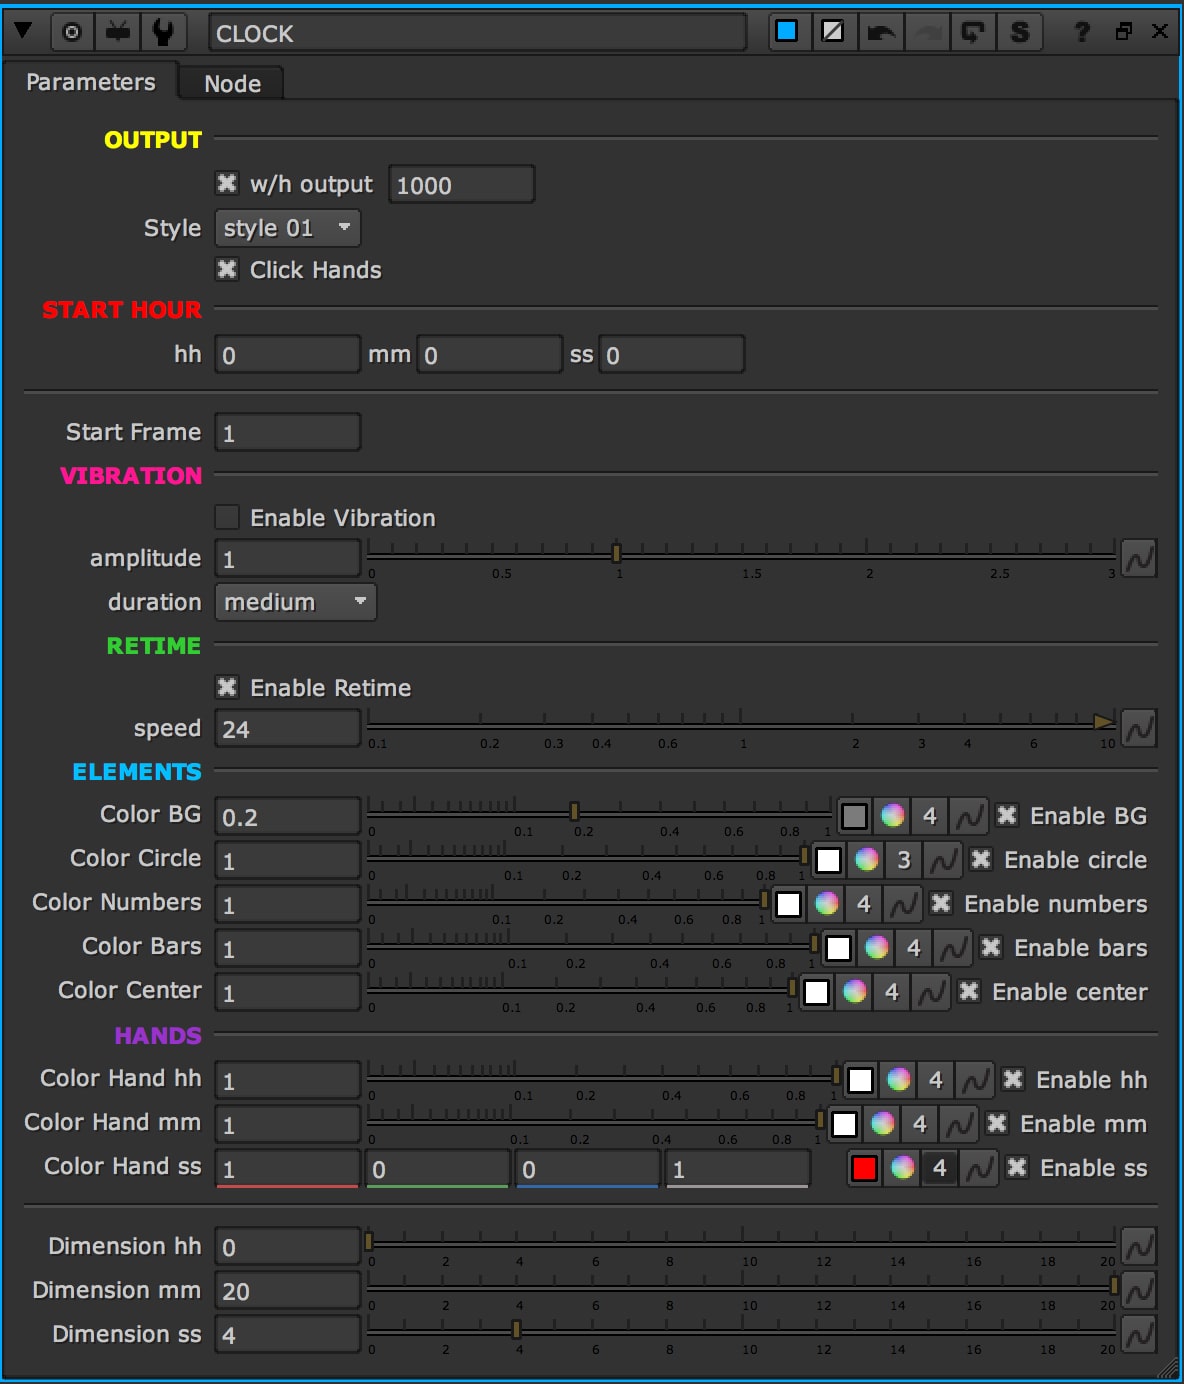
Task: Click the Dimension mm value field
Action: pyautogui.click(x=287, y=1291)
